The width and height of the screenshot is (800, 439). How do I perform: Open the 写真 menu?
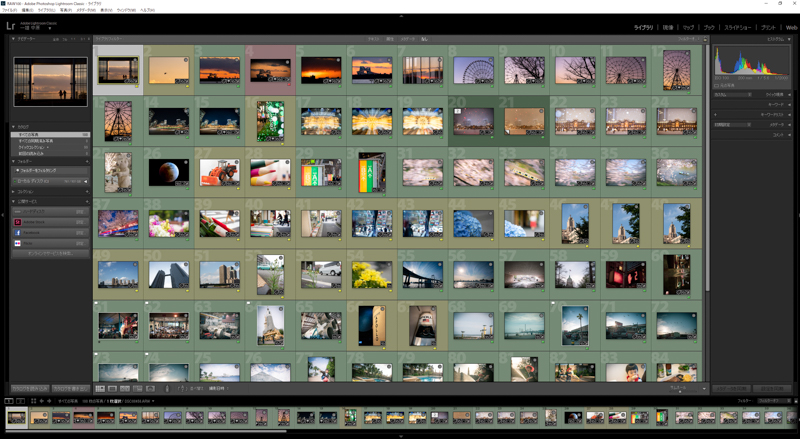tap(66, 10)
